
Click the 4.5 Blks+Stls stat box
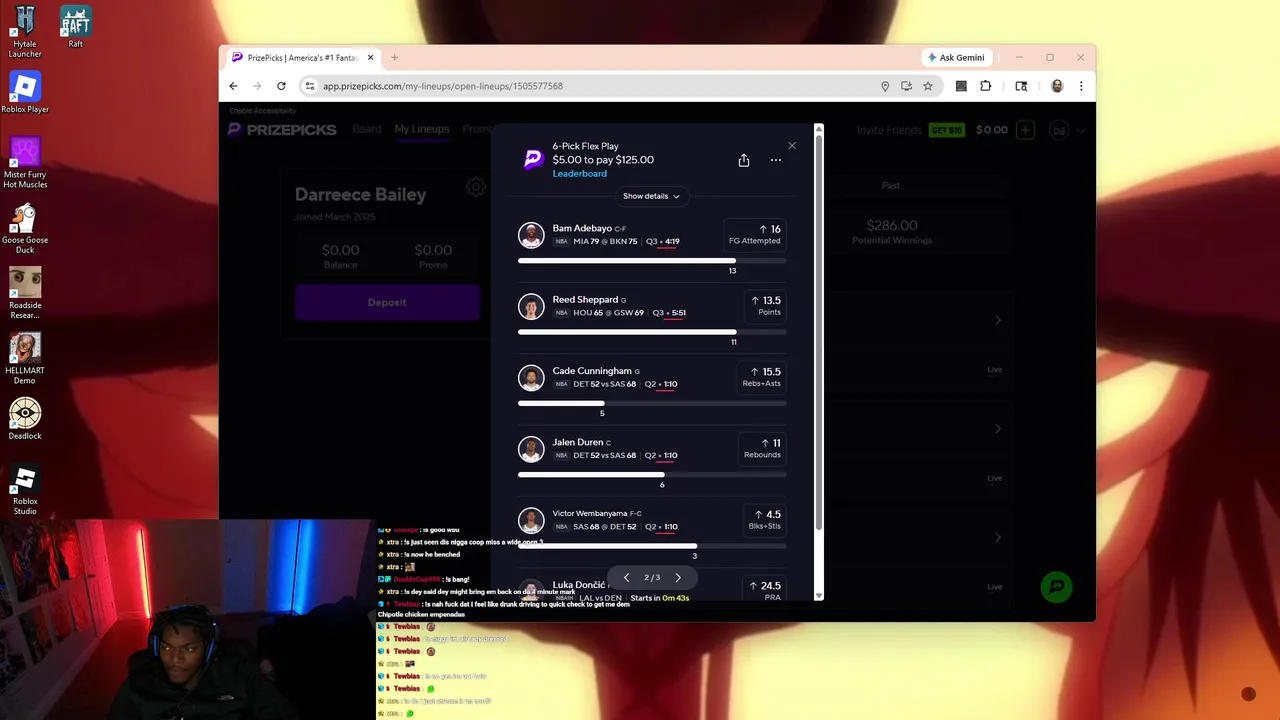(x=765, y=519)
